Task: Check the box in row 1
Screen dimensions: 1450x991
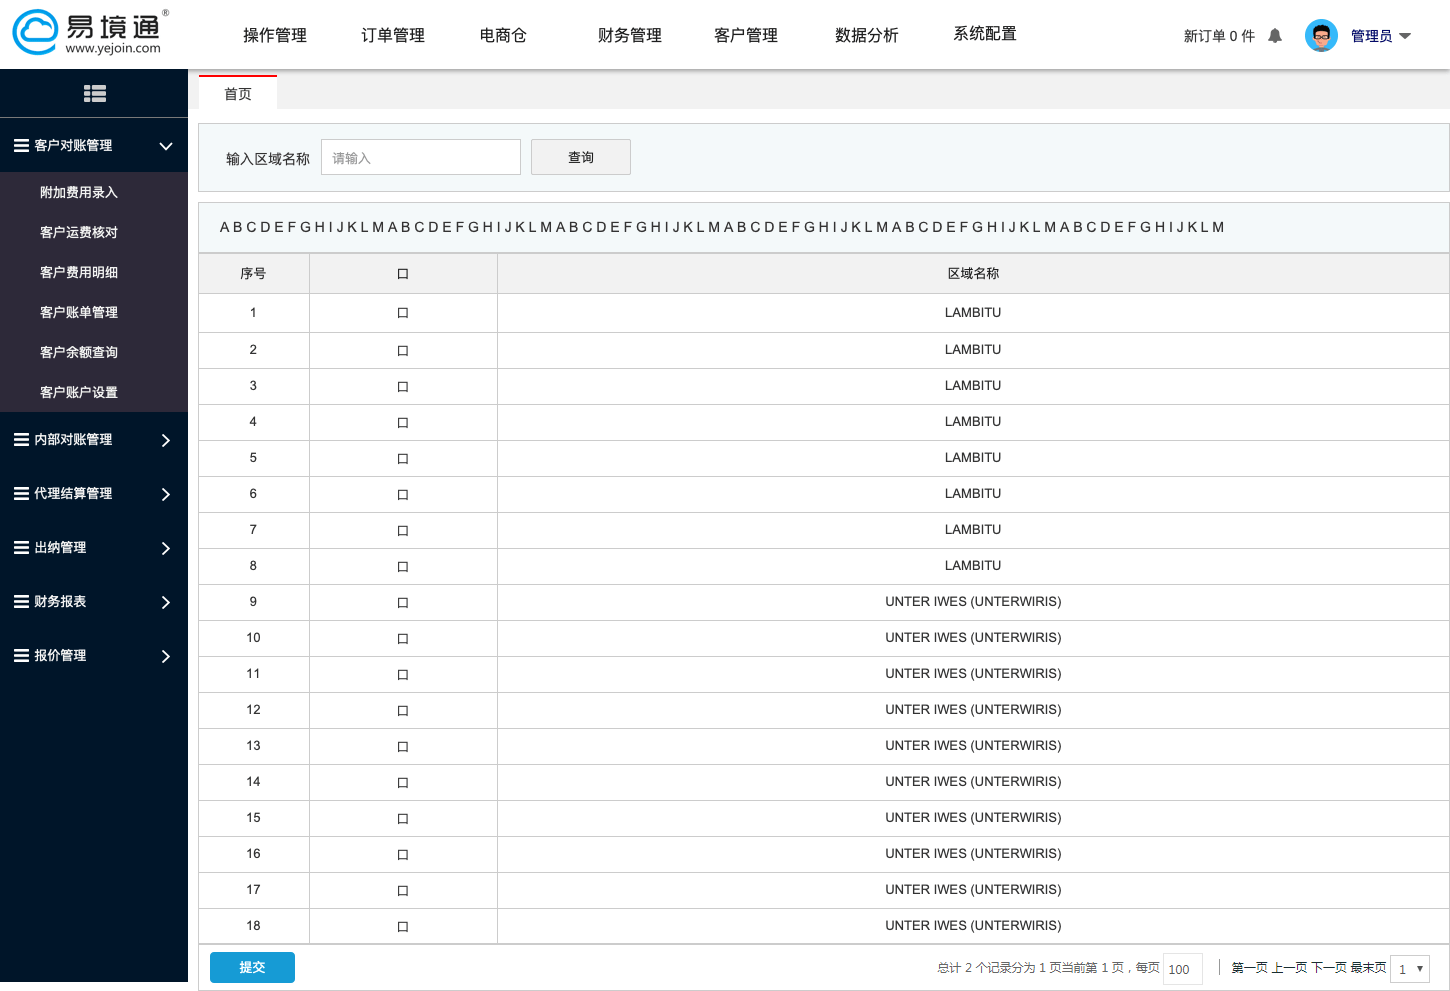Action: (403, 313)
